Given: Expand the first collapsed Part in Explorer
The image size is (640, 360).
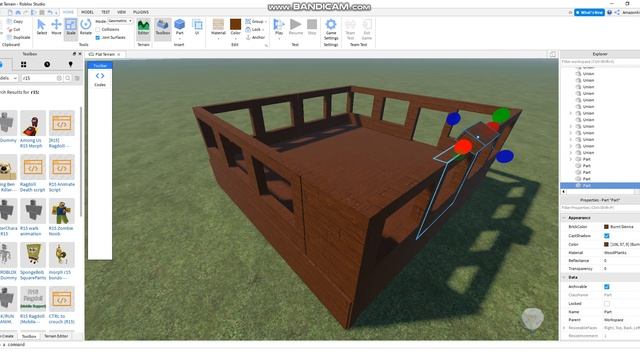Looking at the screenshot, I should coord(571,159).
